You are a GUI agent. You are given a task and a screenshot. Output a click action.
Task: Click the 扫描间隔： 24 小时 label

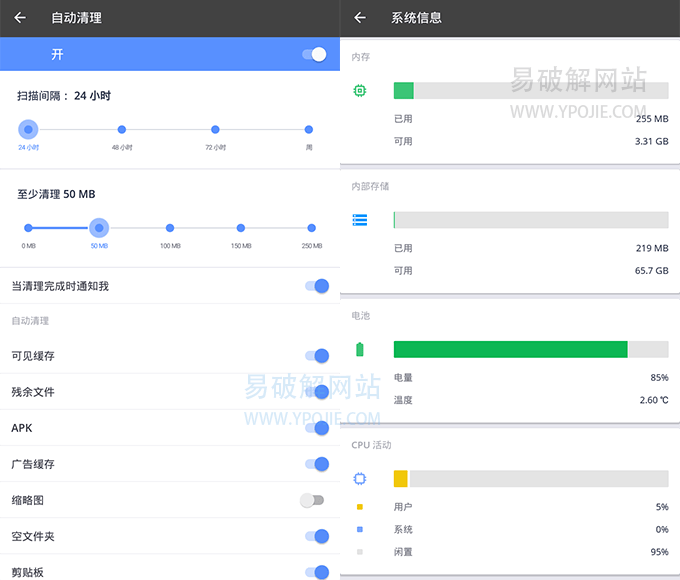point(64,95)
